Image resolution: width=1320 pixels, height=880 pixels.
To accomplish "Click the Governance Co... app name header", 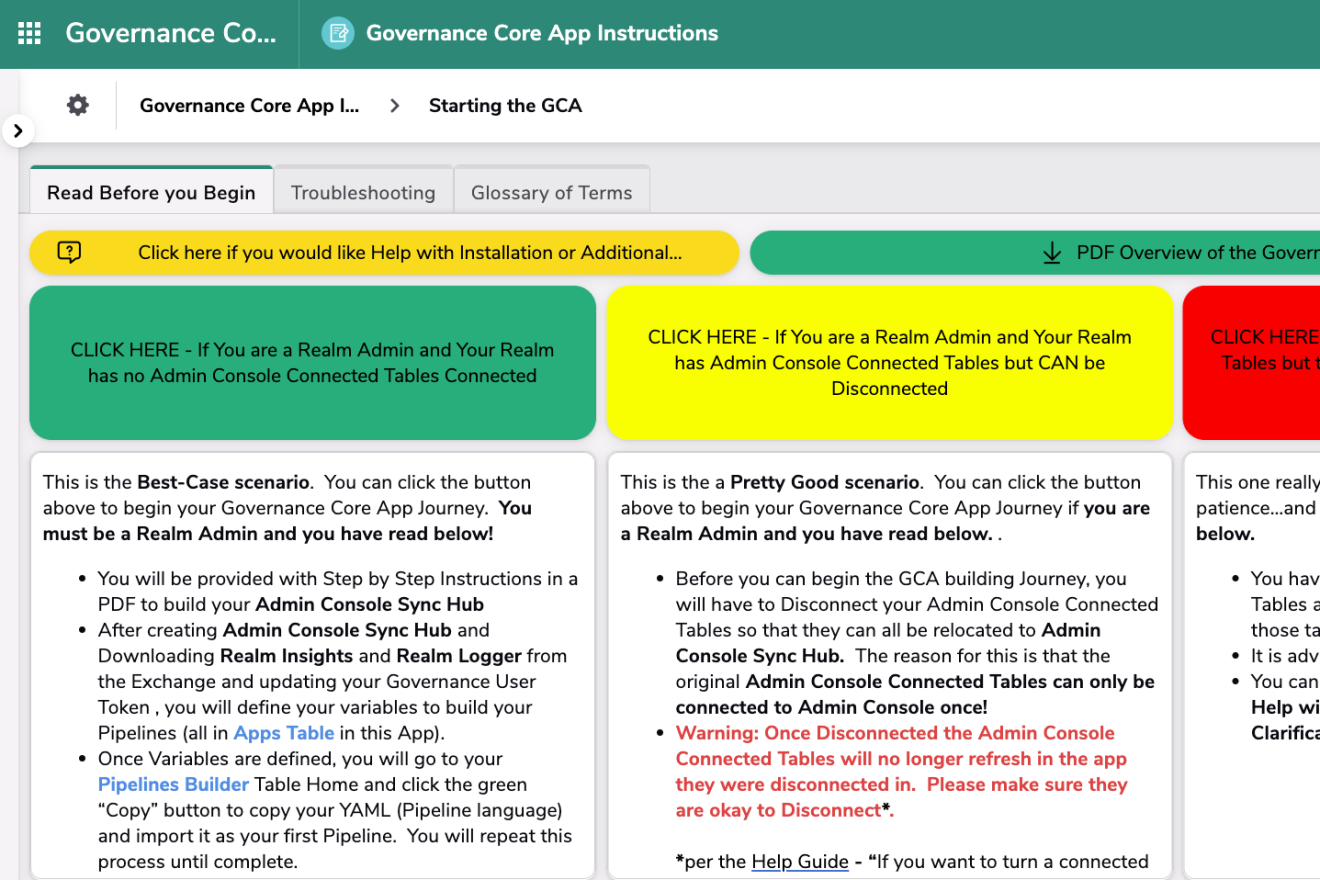I will click(x=170, y=33).
